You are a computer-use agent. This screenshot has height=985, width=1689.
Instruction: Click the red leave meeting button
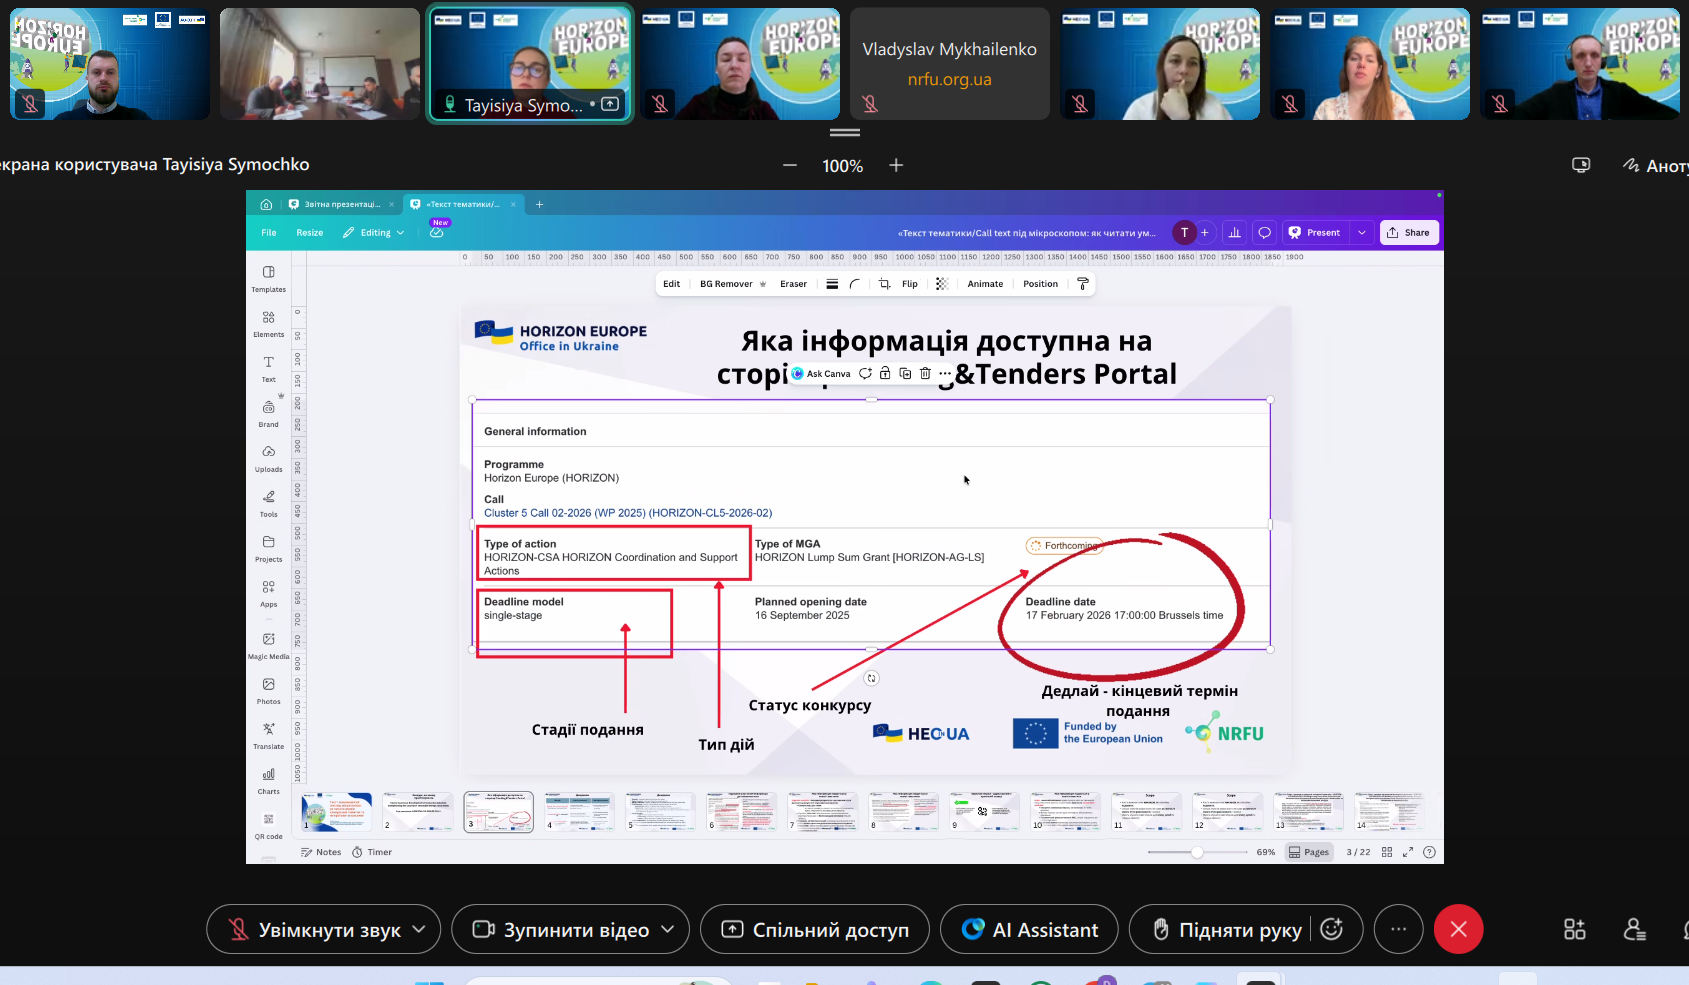tap(1458, 930)
